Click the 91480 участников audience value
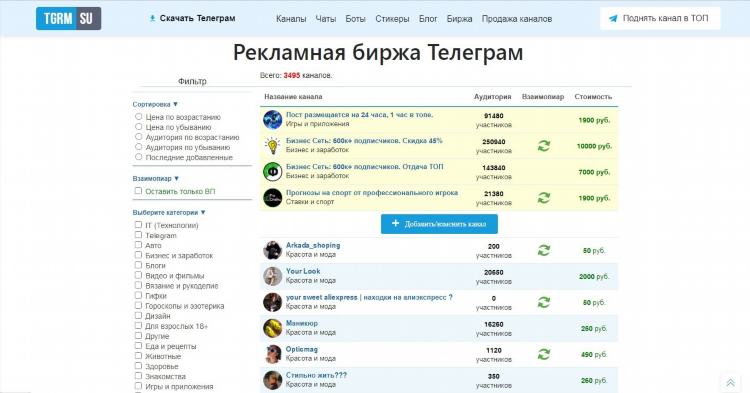Image resolution: width=750 pixels, height=393 pixels. (x=494, y=120)
